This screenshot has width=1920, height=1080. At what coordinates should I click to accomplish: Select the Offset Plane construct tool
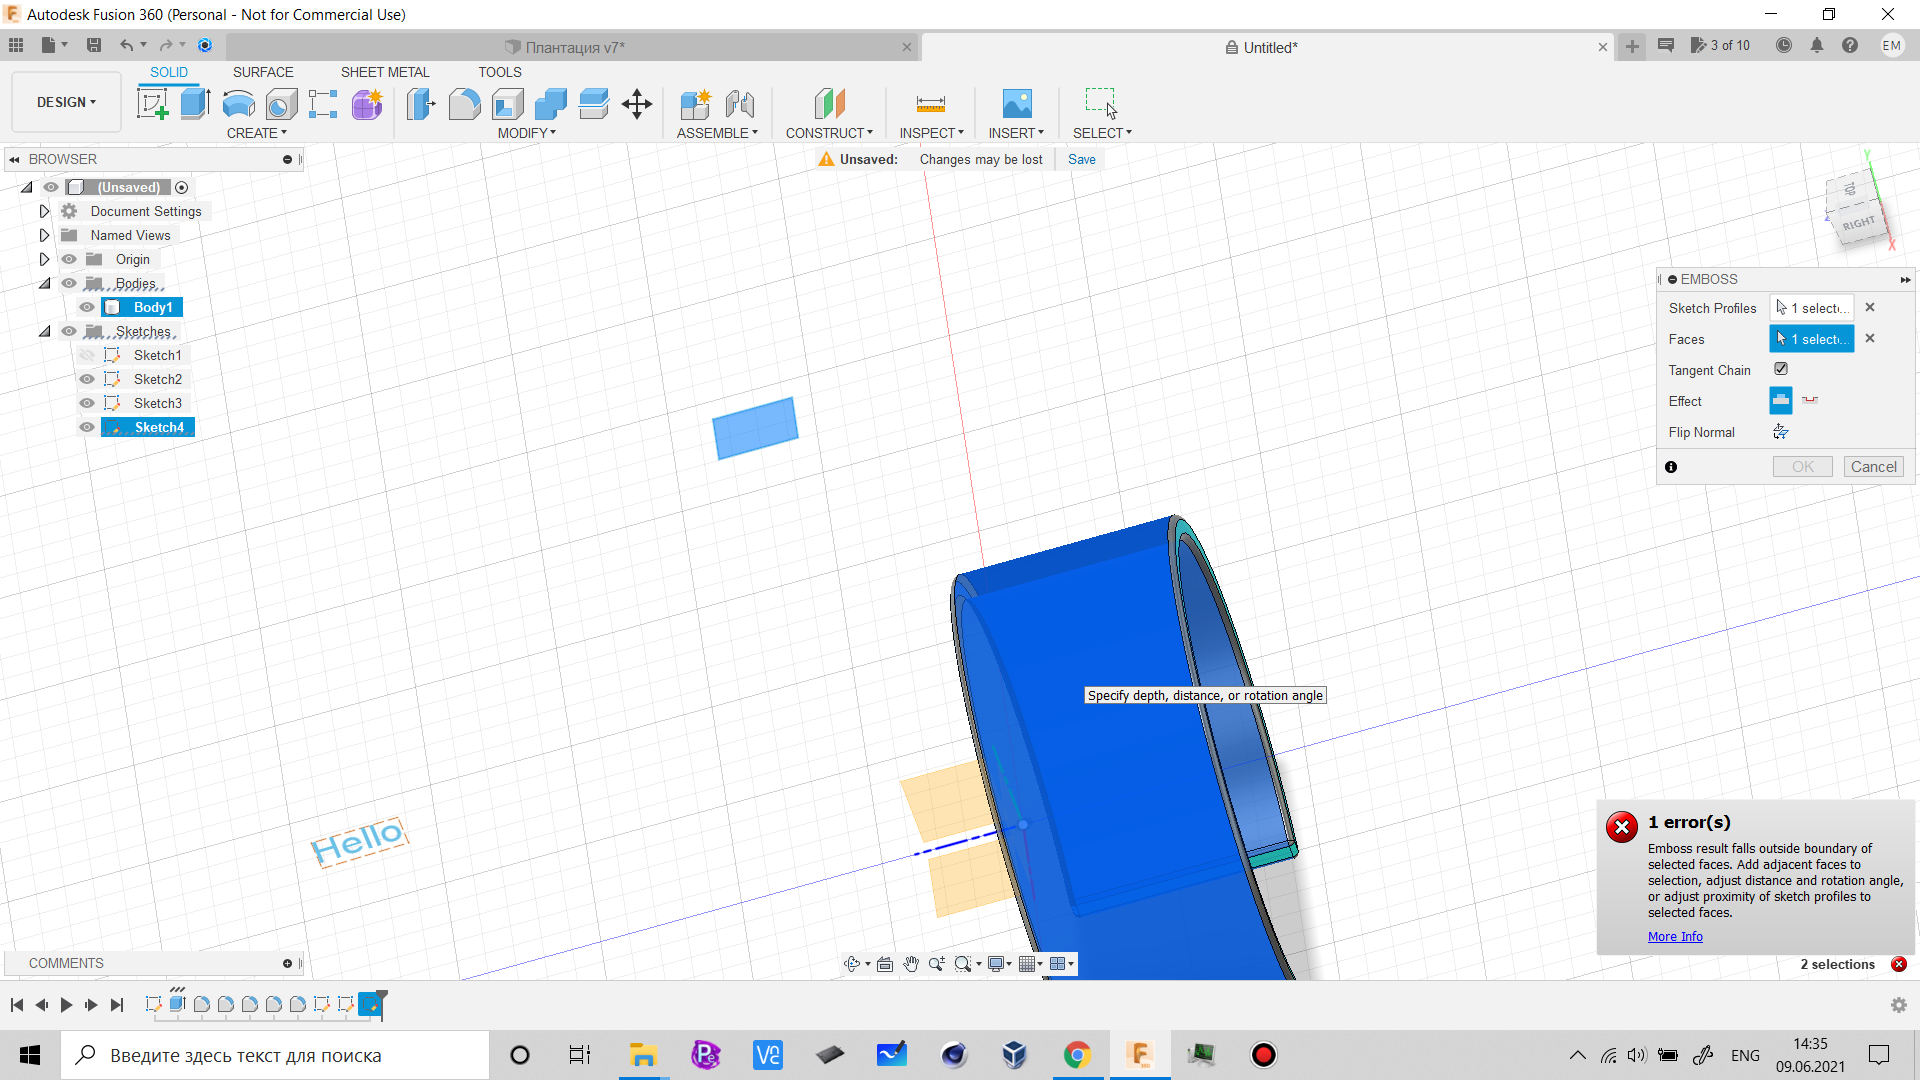click(x=829, y=104)
